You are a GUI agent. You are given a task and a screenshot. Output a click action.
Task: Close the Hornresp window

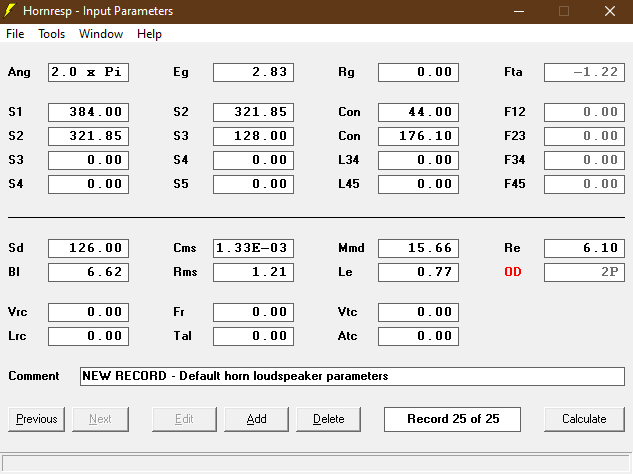tap(610, 11)
